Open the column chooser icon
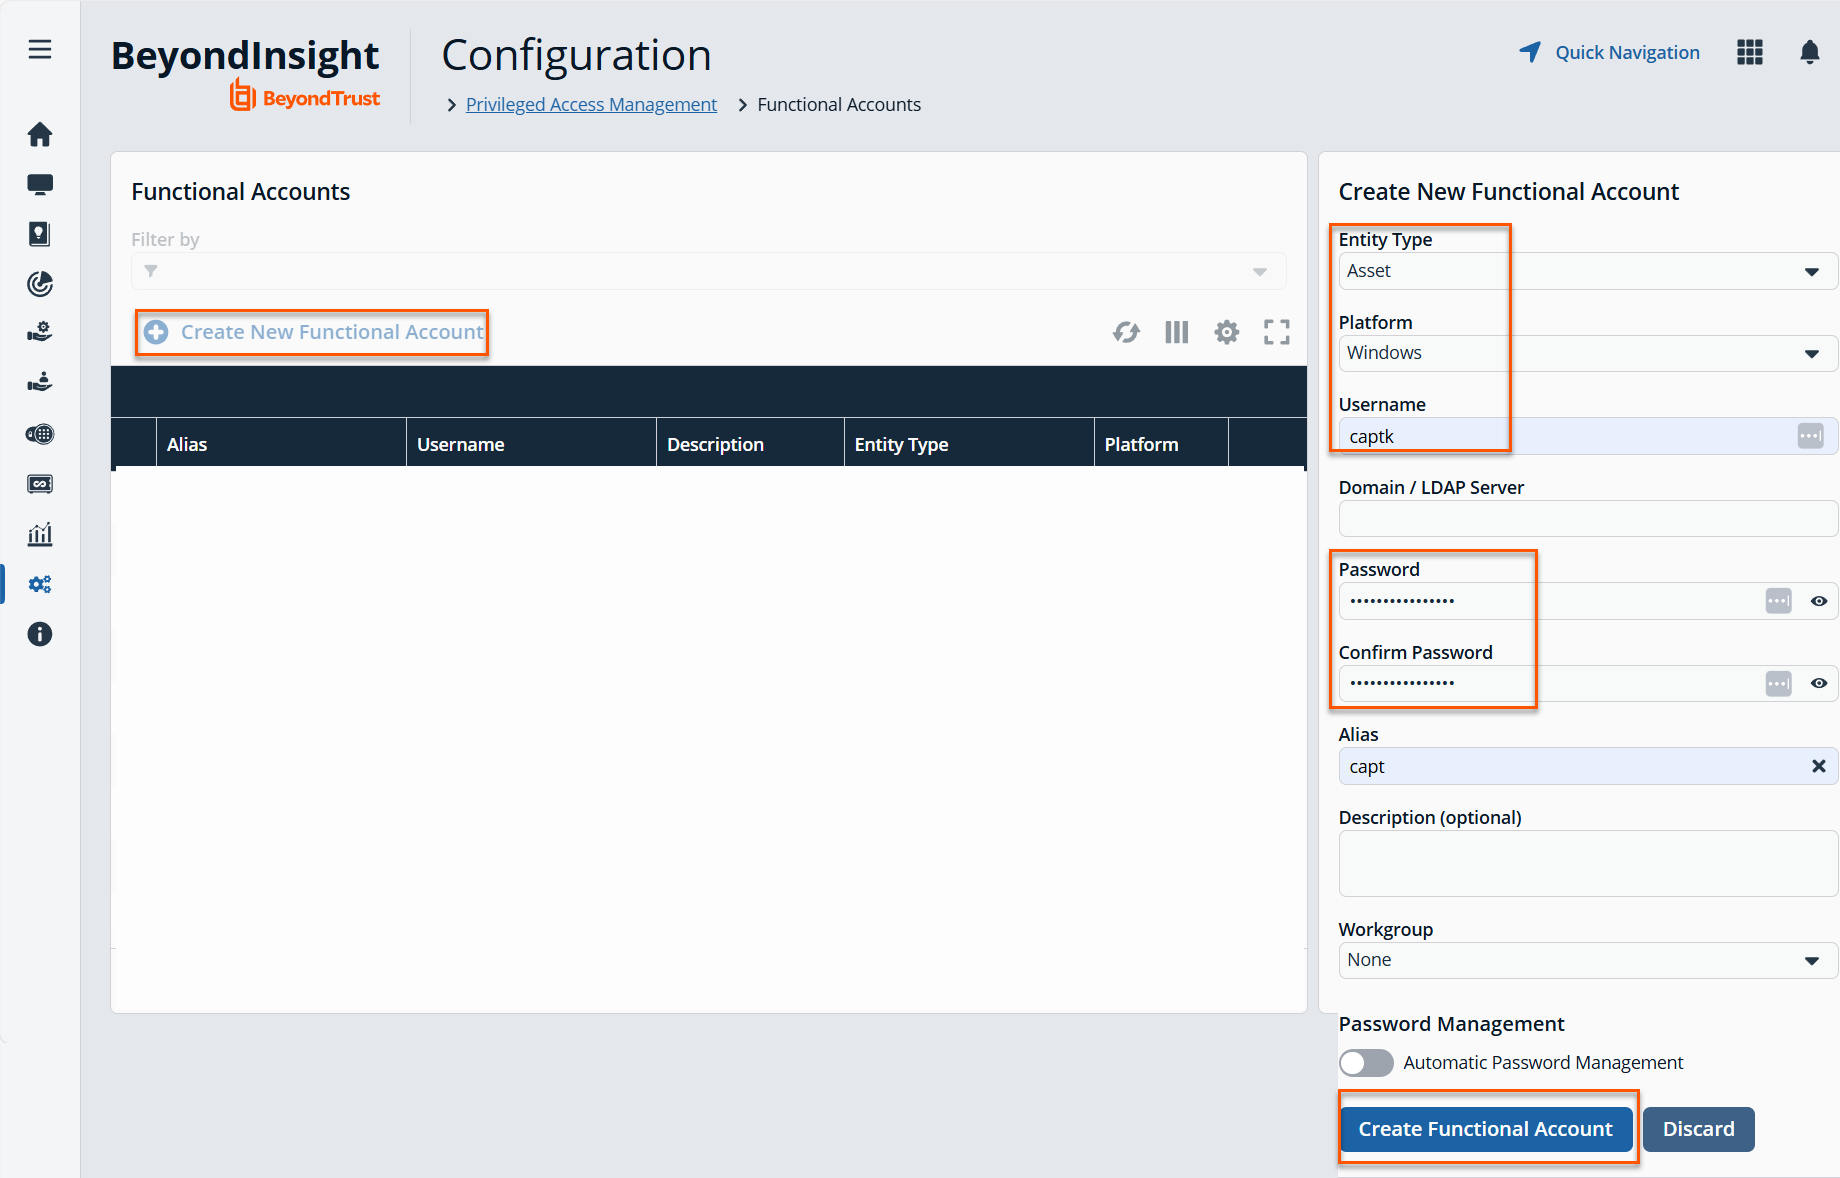The height and width of the screenshot is (1178, 1840). (x=1177, y=332)
